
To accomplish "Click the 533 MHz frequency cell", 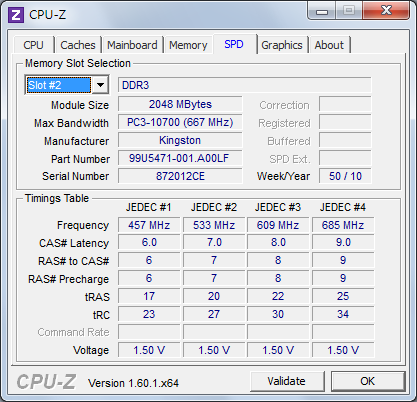I will click(x=214, y=225).
